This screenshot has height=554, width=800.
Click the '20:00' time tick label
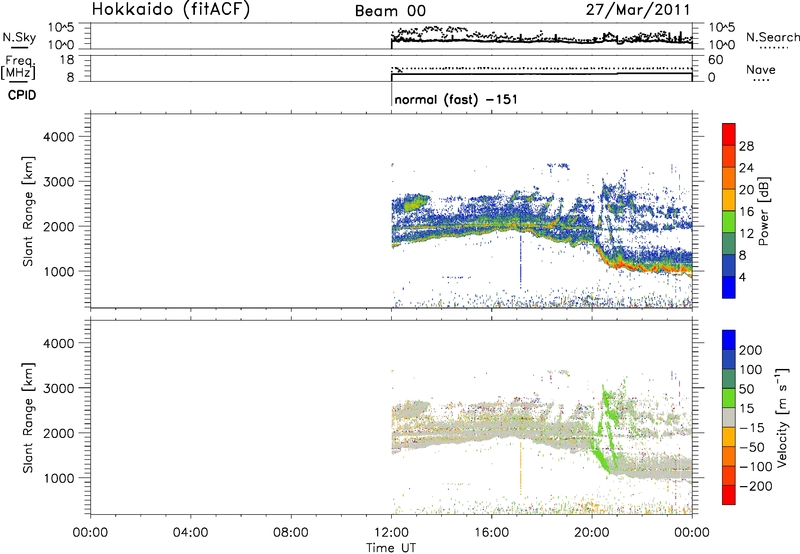tap(592, 533)
